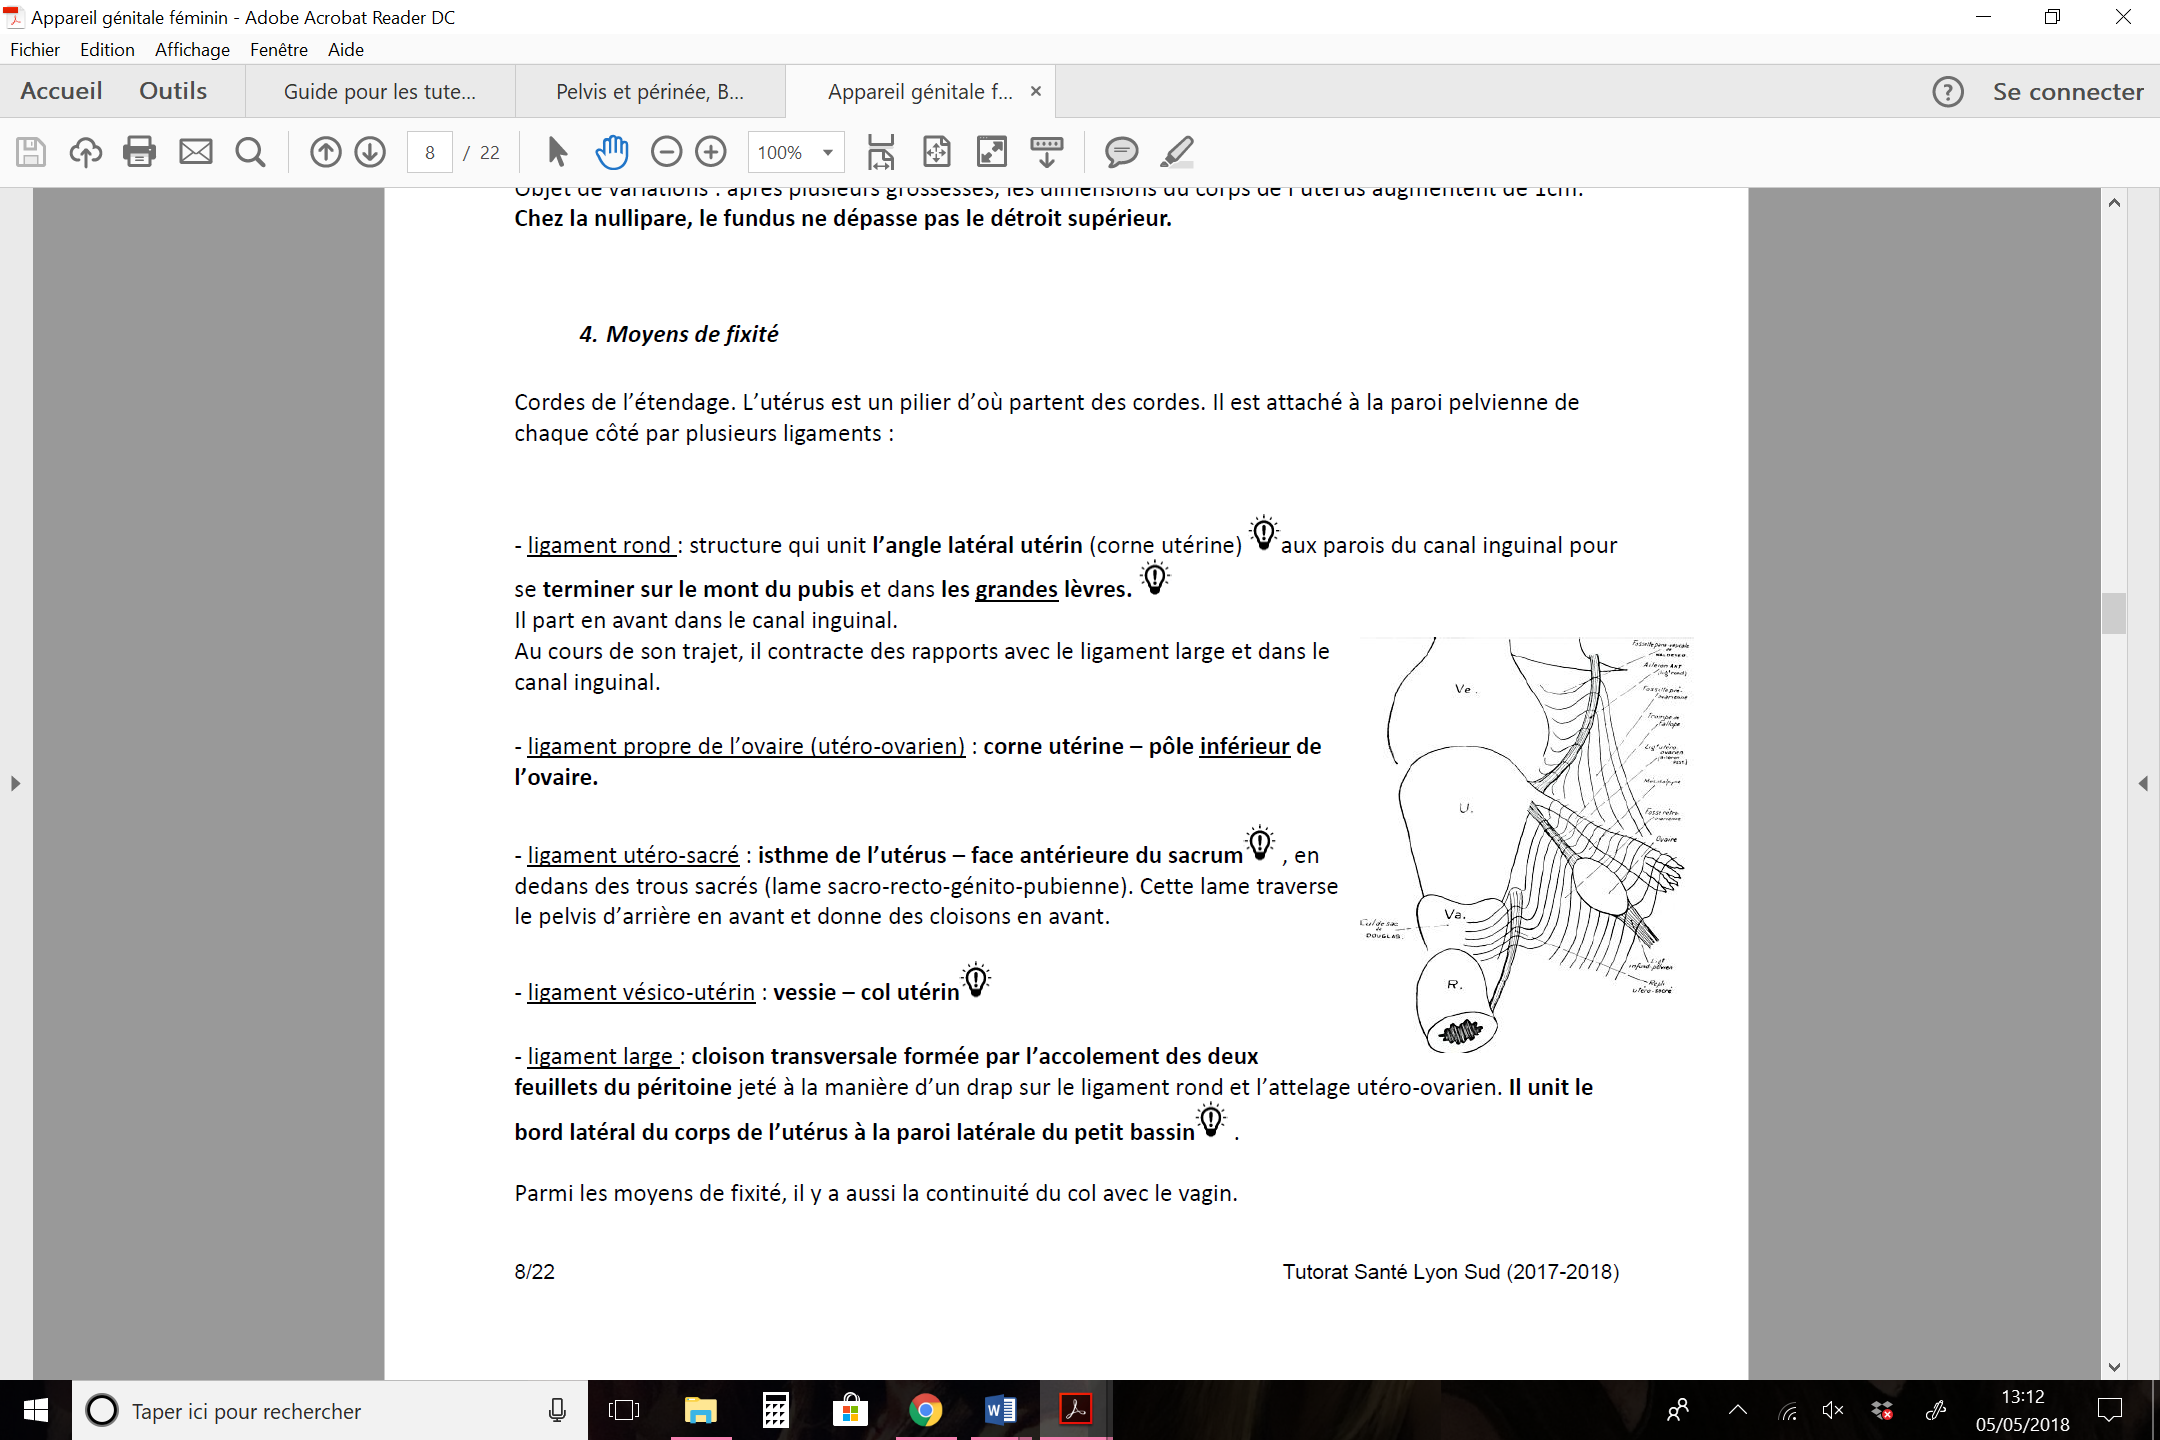Click the page number field

430,152
